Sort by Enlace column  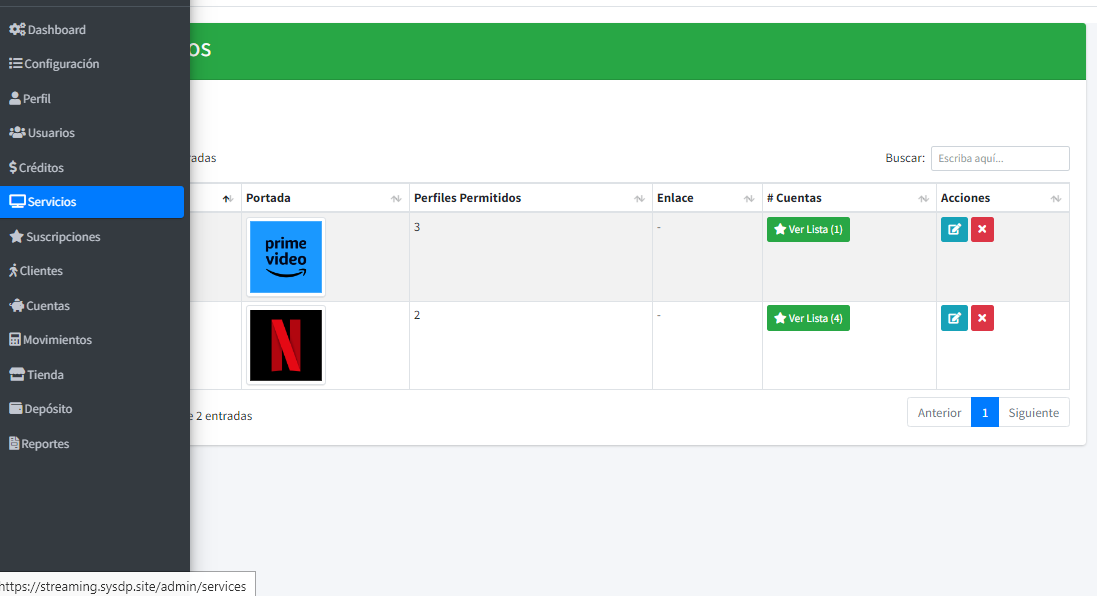tap(707, 198)
